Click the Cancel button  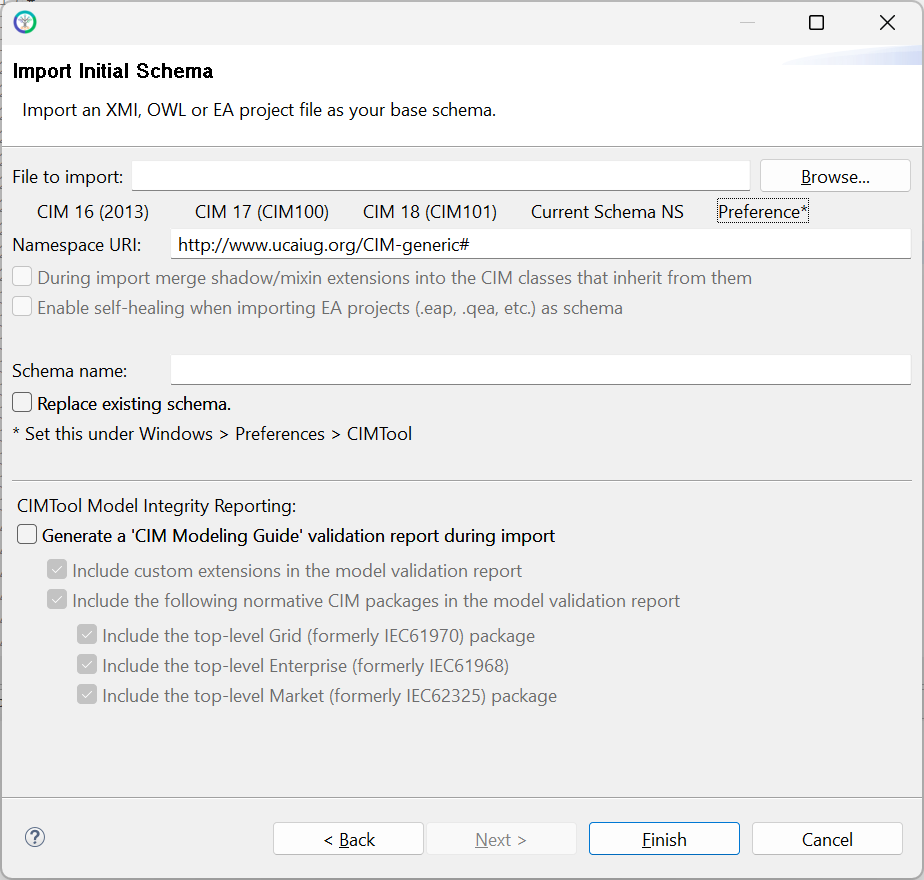[827, 839]
